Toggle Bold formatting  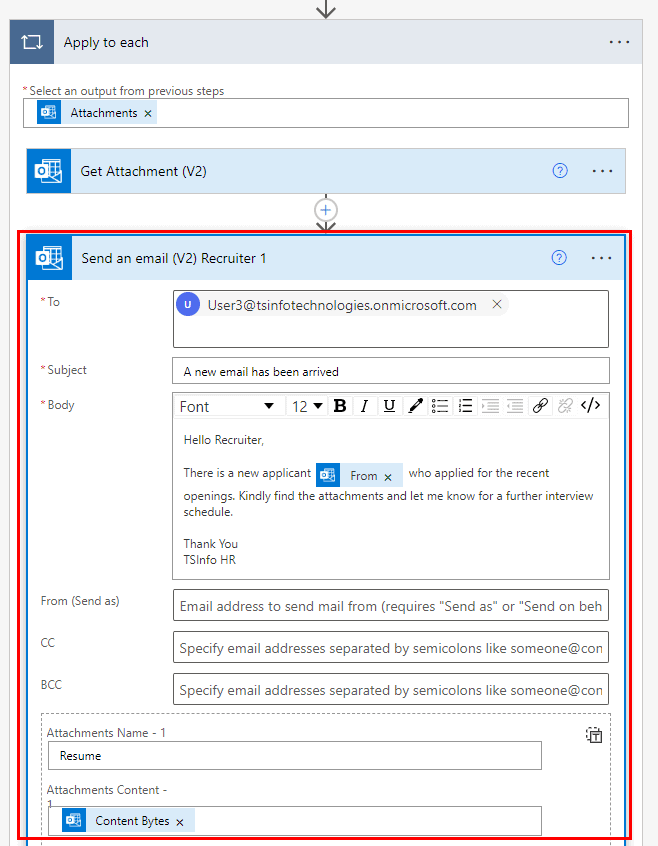pos(340,406)
